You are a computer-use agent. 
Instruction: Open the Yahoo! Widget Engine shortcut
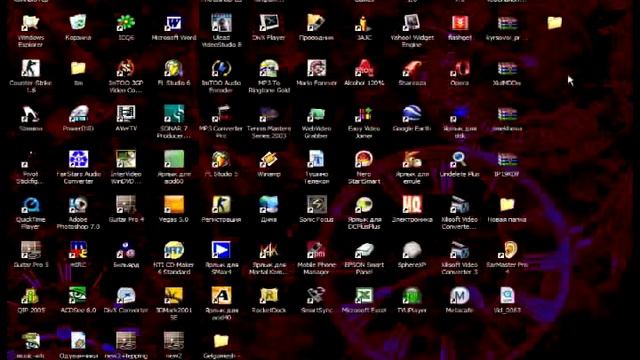411,23
